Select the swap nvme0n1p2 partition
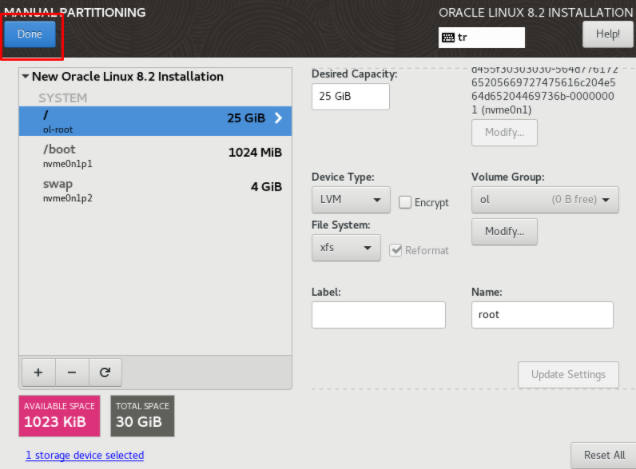Image resolution: width=636 pixels, height=469 pixels. tap(155, 190)
